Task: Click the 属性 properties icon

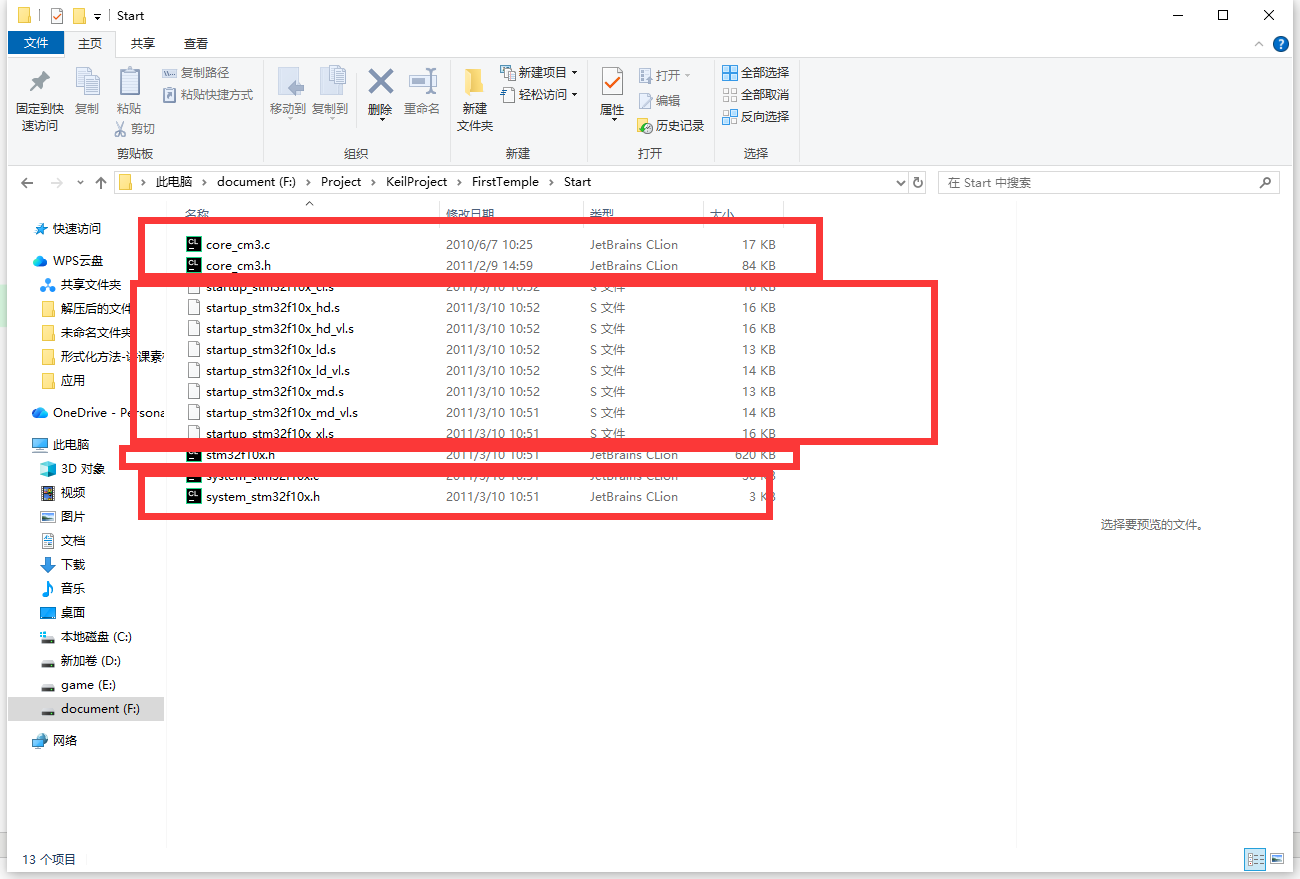Action: tap(612, 82)
